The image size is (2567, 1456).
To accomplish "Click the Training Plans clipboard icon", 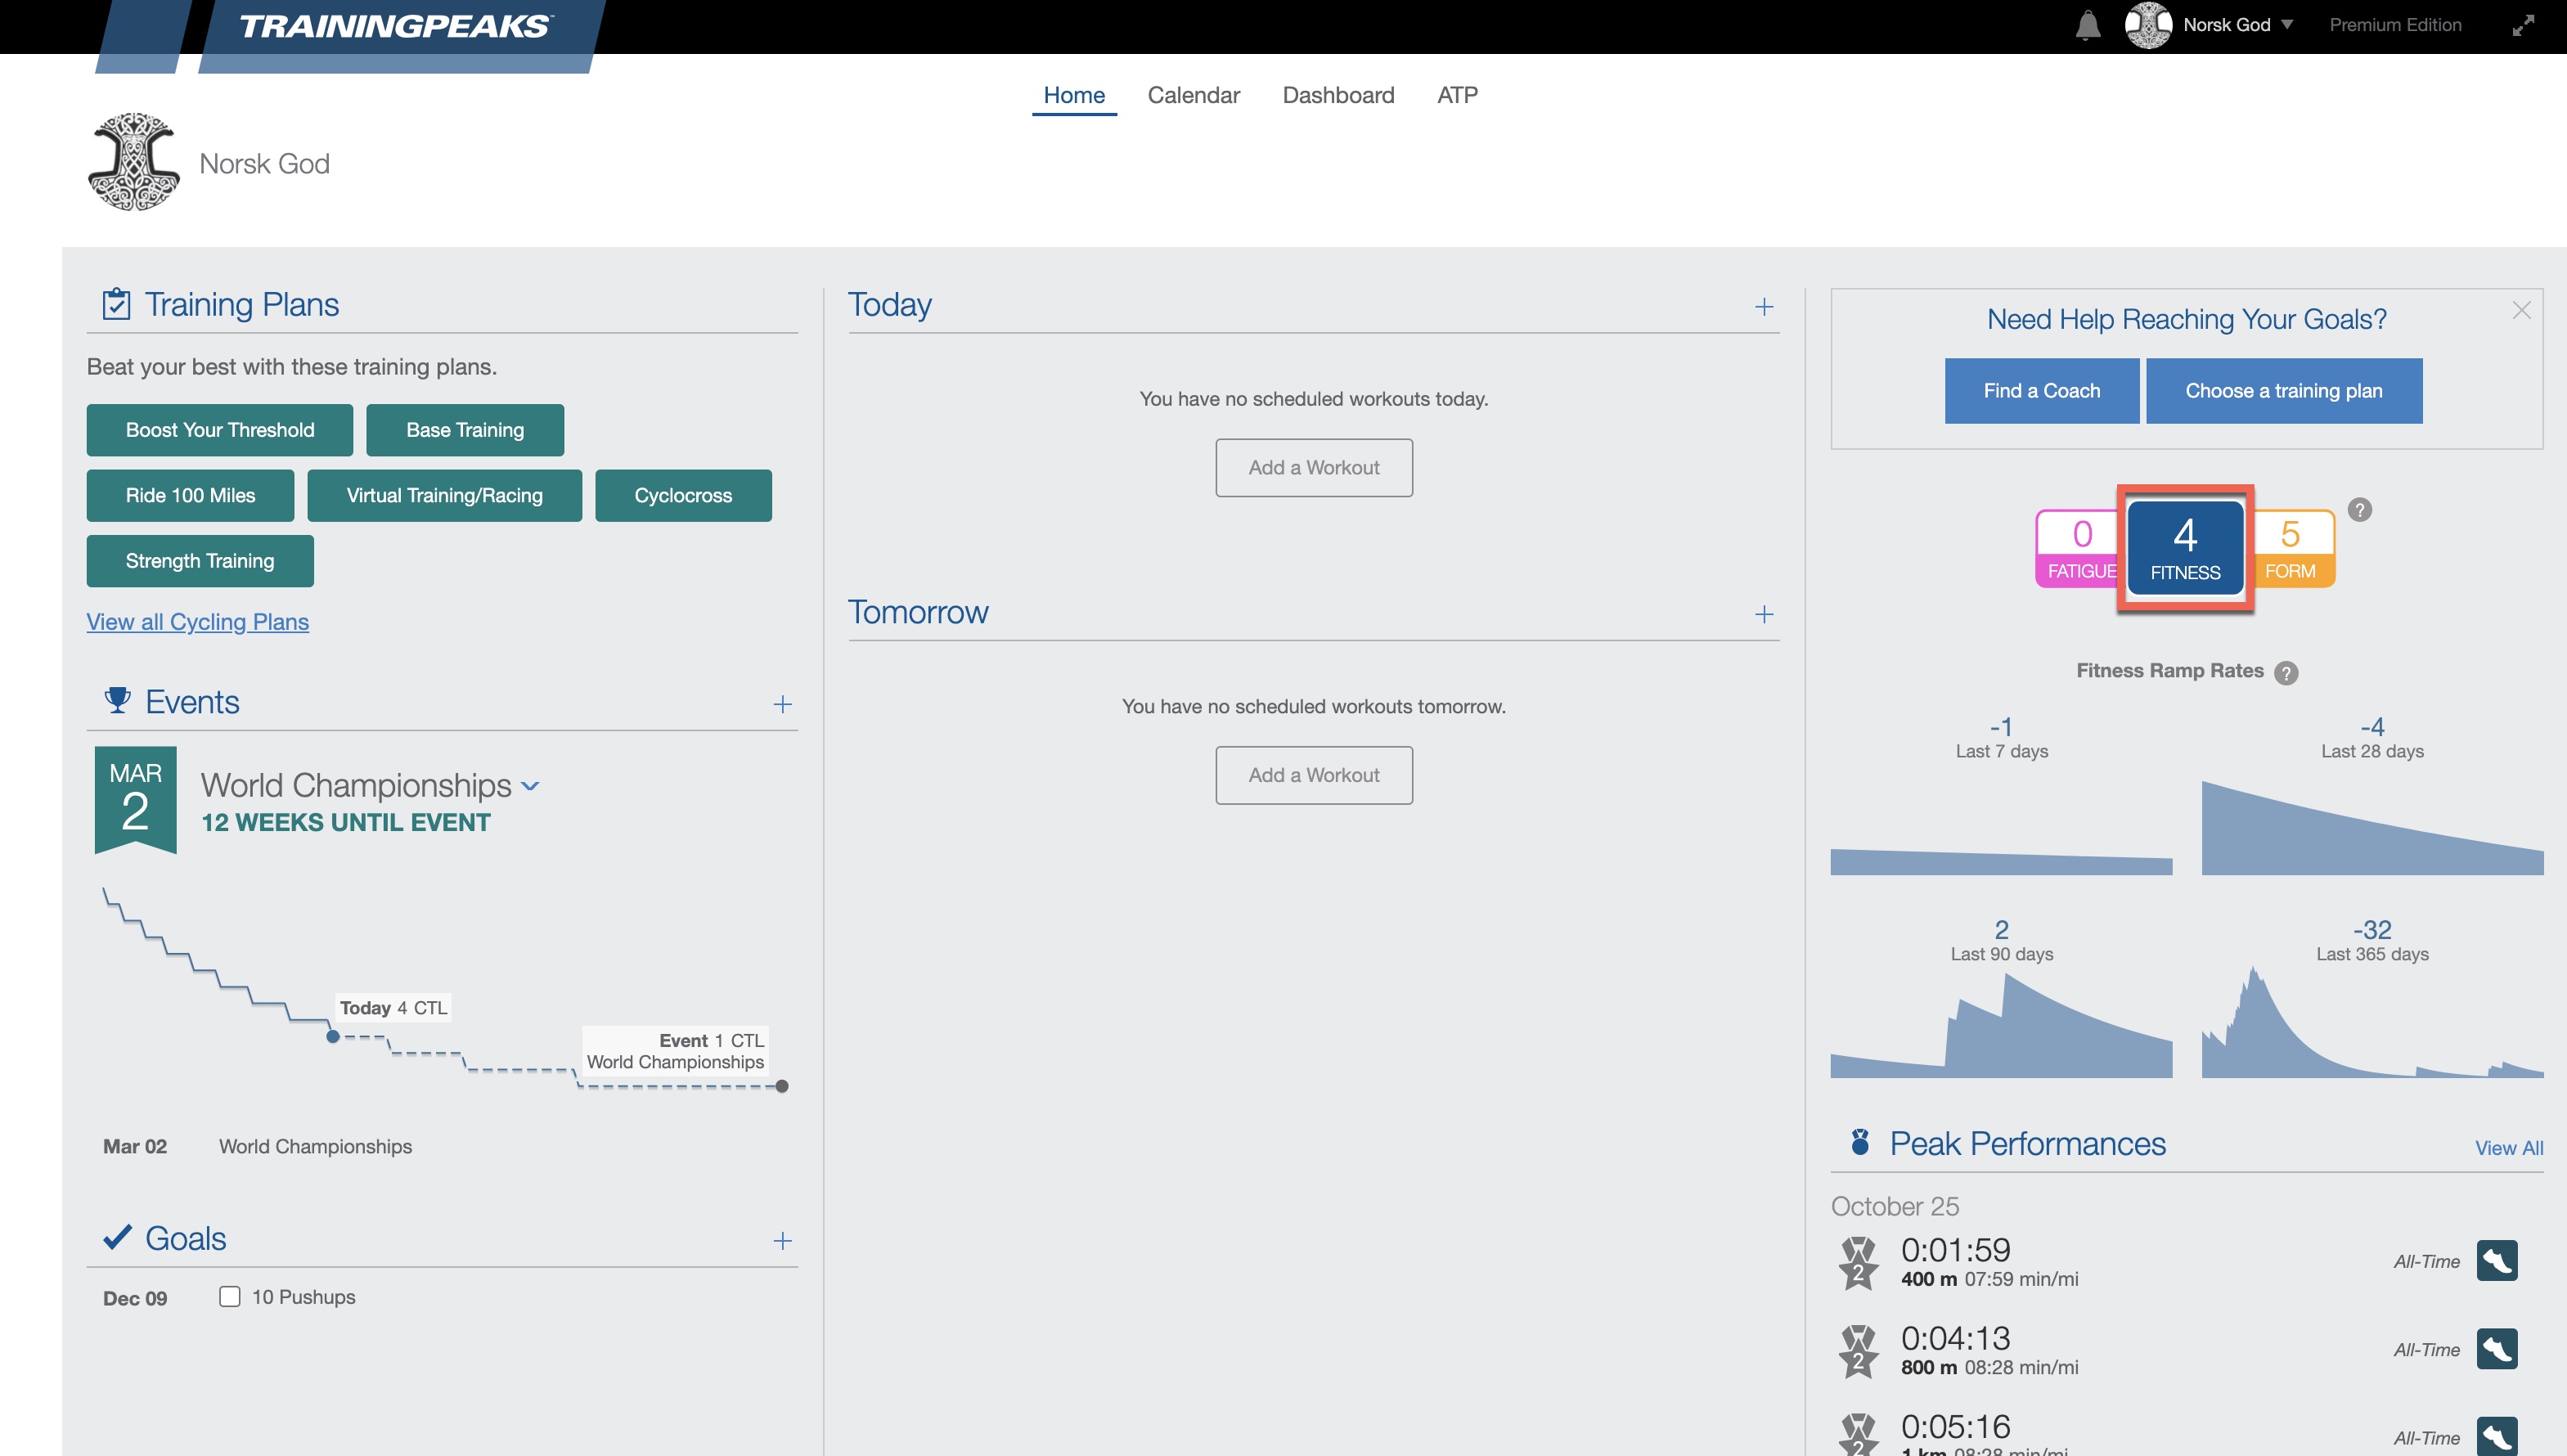I will tap(116, 304).
